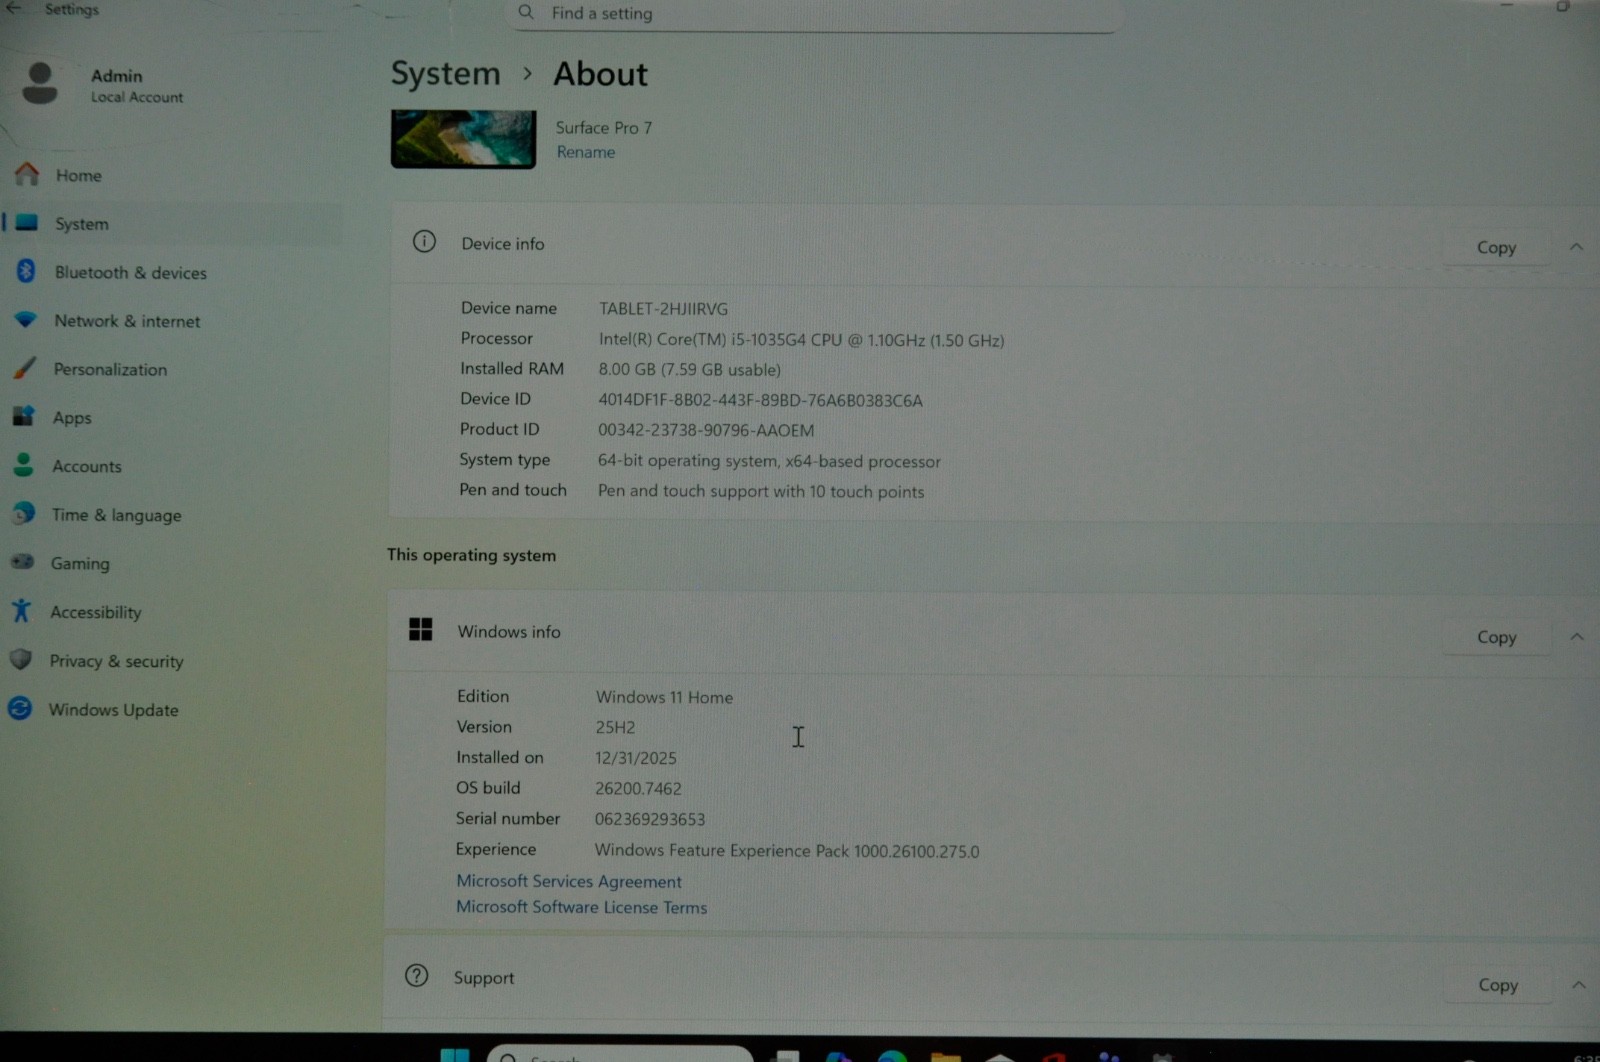
Task: Copy the Windows info details
Action: (x=1496, y=637)
